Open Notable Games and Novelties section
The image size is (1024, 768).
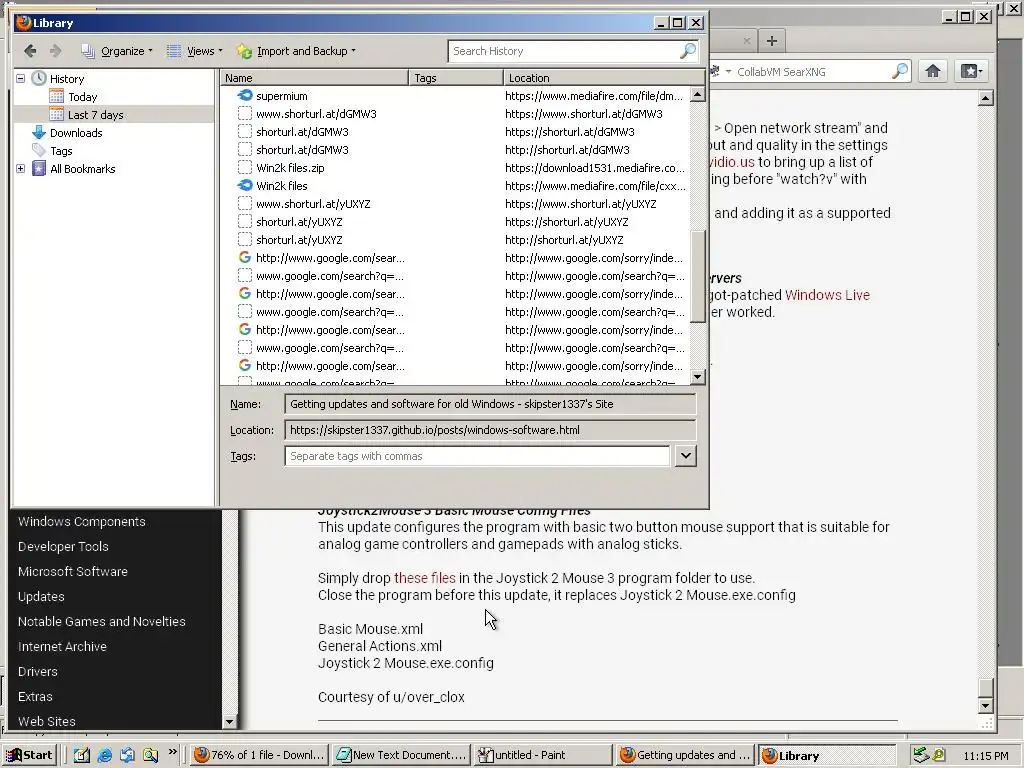[x=101, y=621]
